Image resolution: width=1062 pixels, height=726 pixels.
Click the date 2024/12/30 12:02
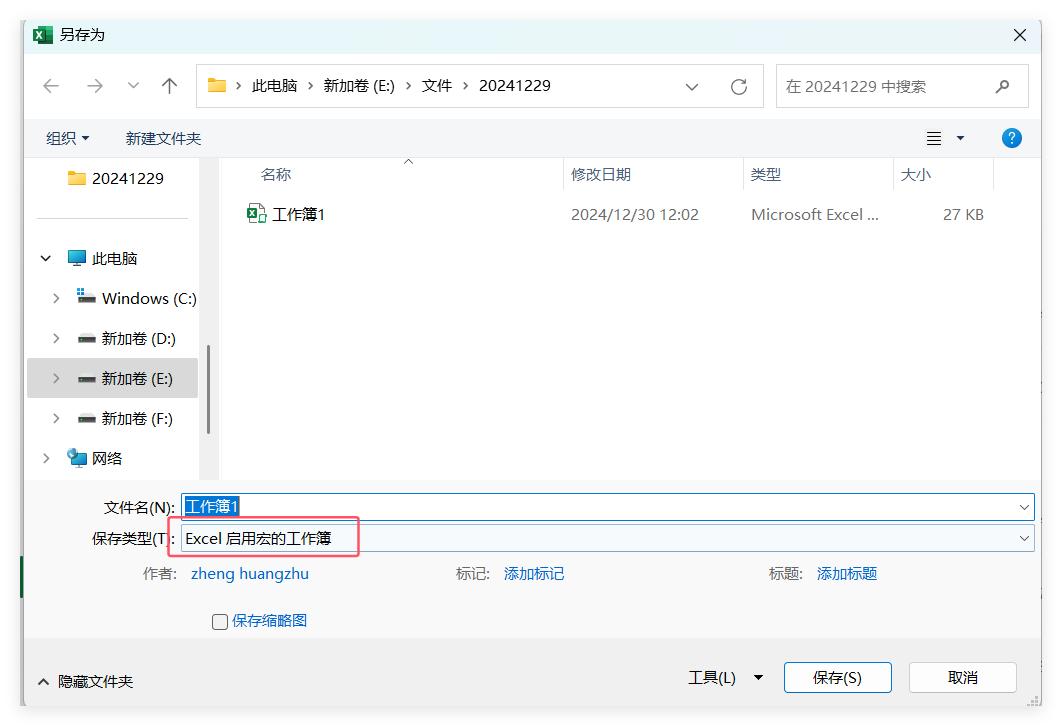tap(635, 214)
